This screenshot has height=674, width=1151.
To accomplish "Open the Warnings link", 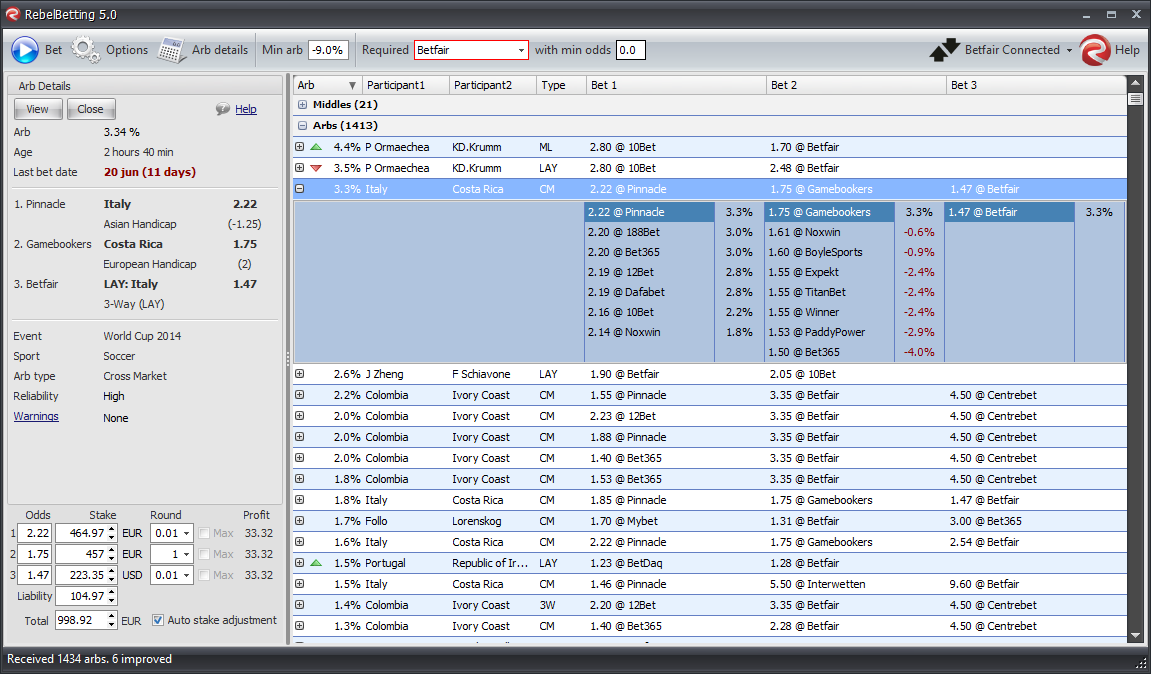I will (36, 417).
